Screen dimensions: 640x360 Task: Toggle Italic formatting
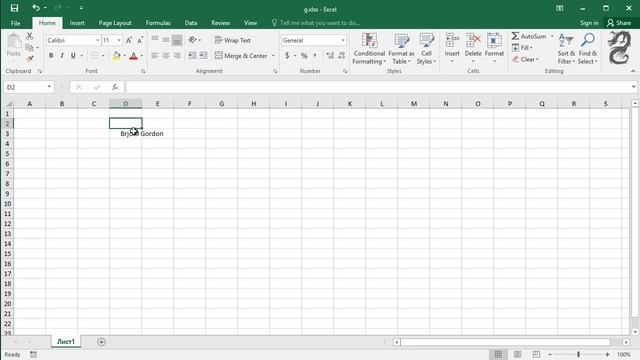pos(62,56)
